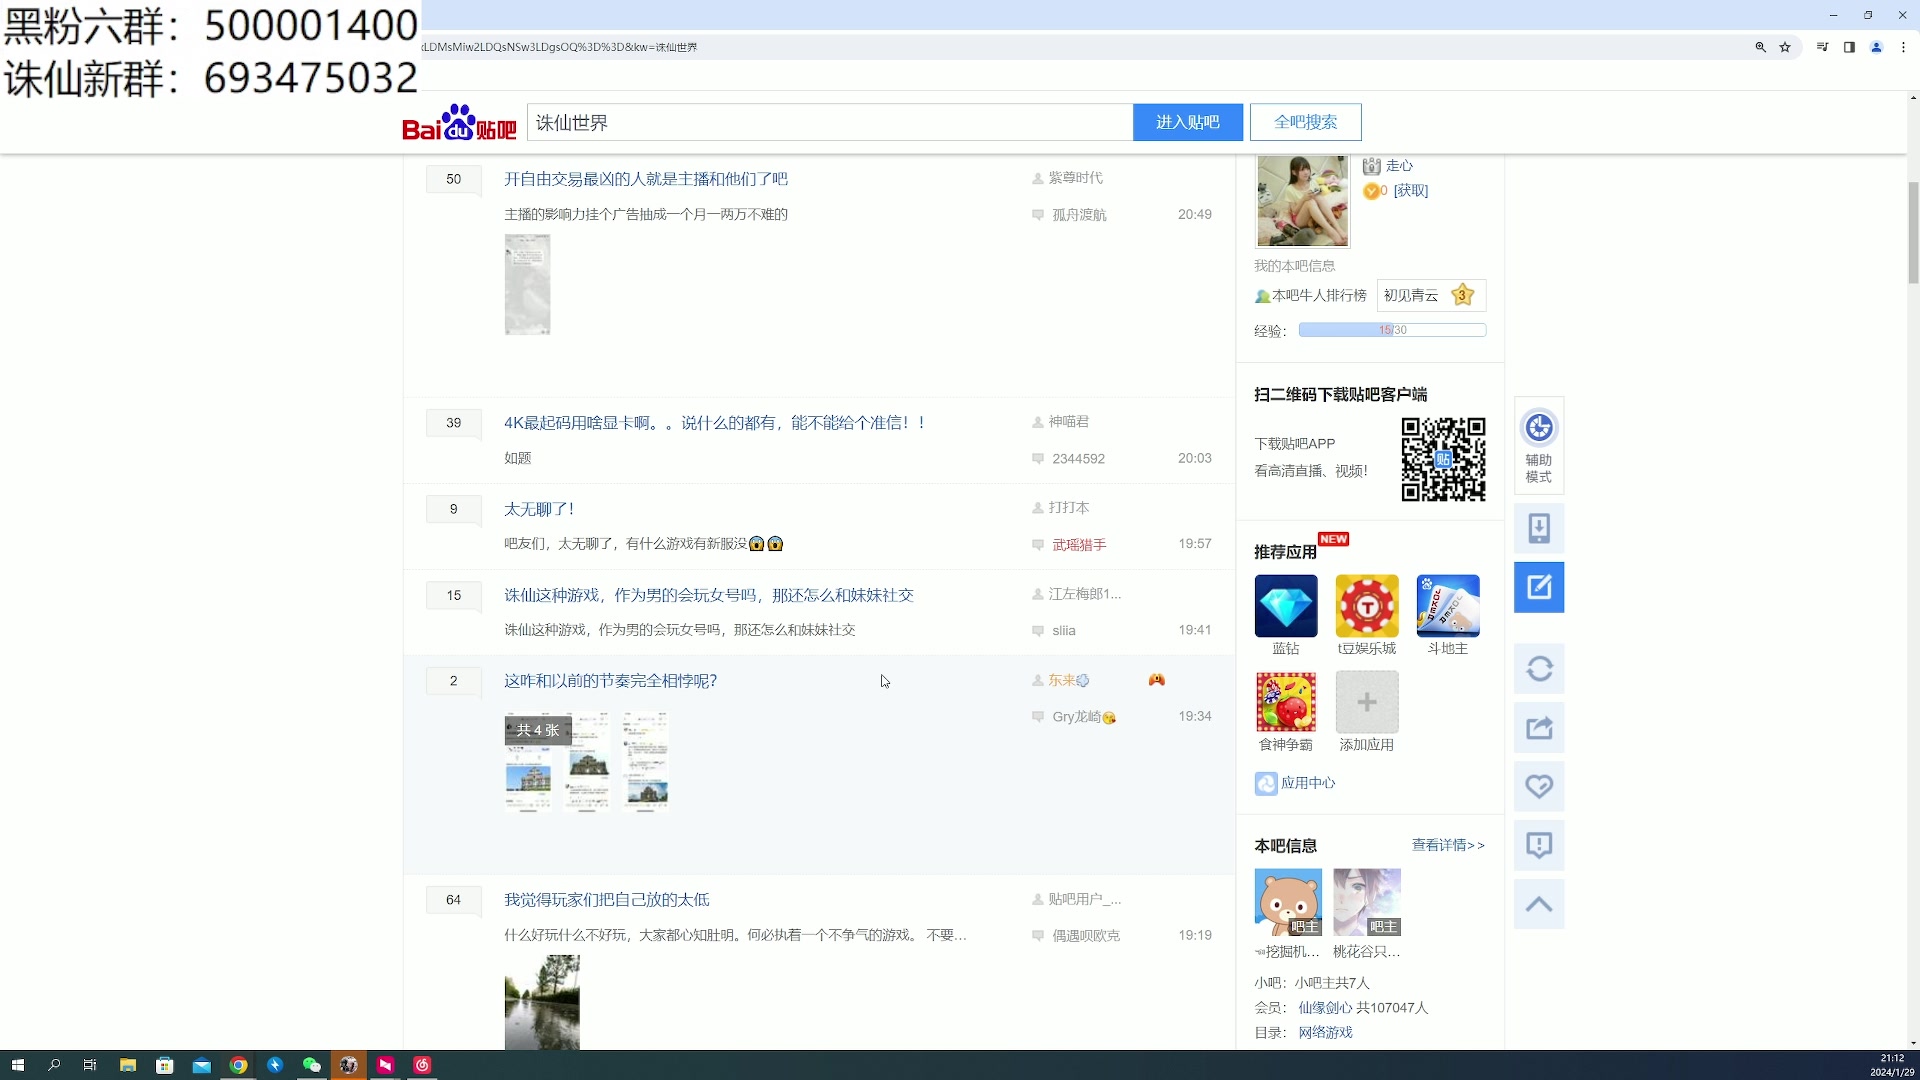Share the page using the sidebar share icon
Viewport: 1920px width, 1080px height.
pyautogui.click(x=1538, y=728)
